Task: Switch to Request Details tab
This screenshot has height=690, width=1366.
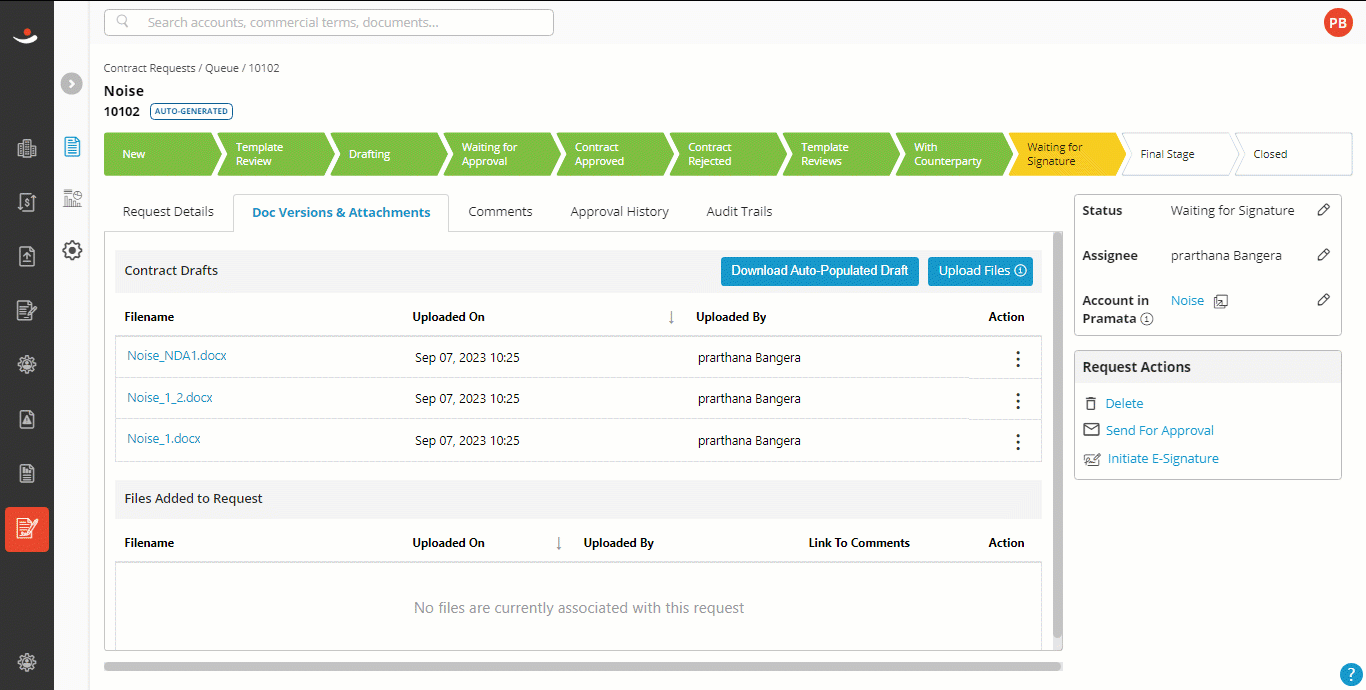Action: [x=168, y=211]
